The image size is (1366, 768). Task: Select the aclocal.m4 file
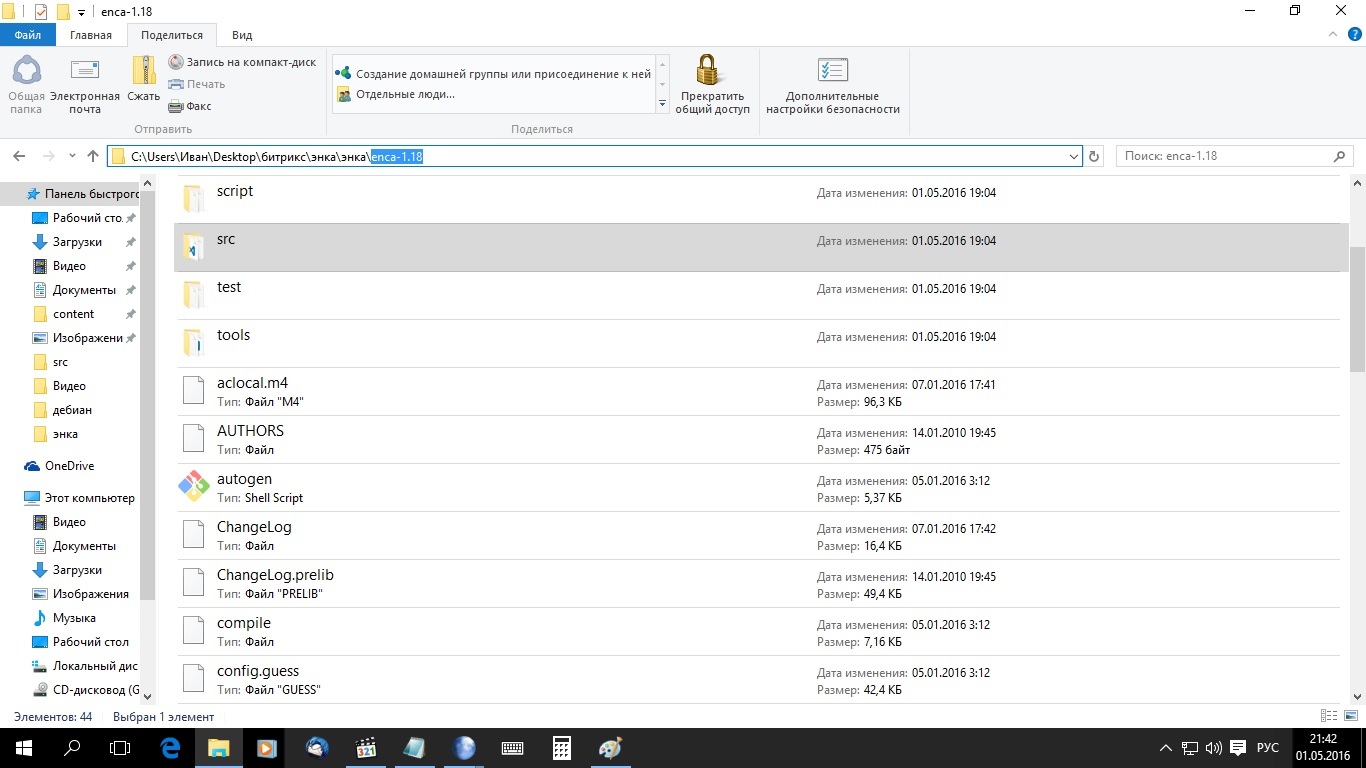click(757, 391)
